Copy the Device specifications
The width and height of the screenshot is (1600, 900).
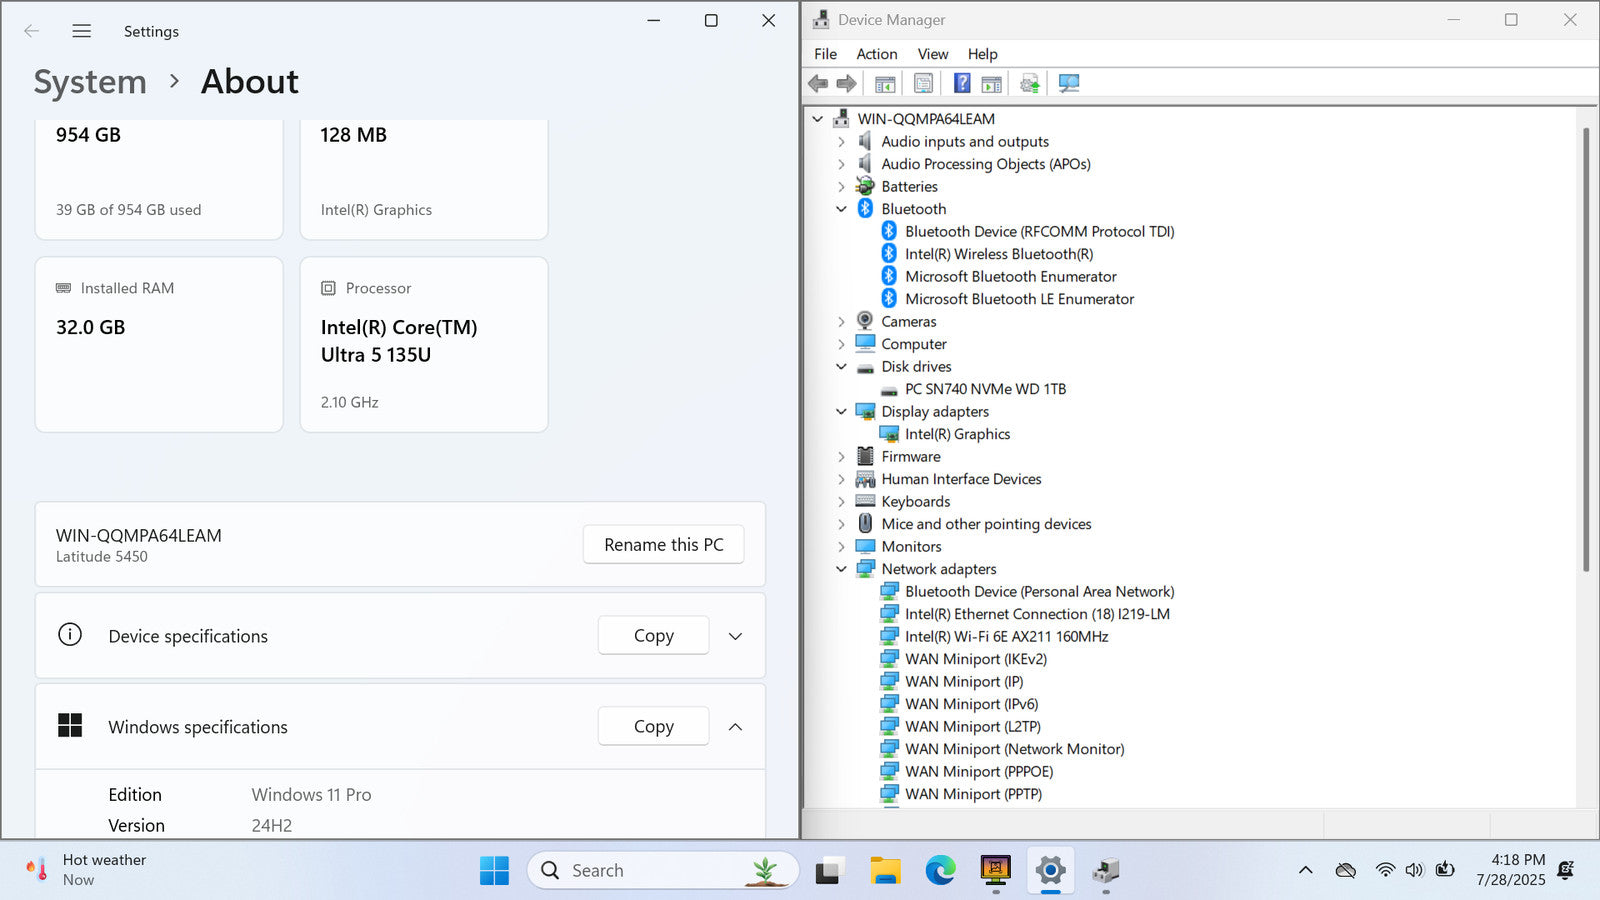(x=653, y=636)
